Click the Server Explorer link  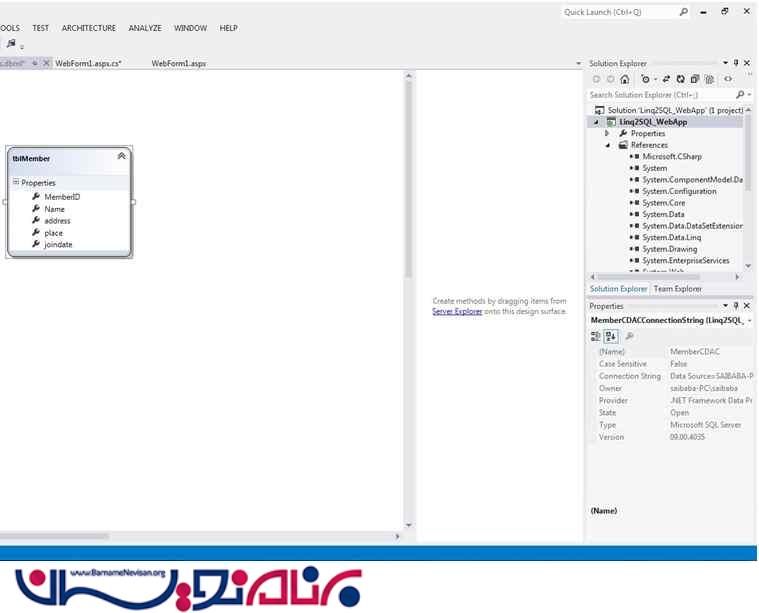[x=457, y=312]
